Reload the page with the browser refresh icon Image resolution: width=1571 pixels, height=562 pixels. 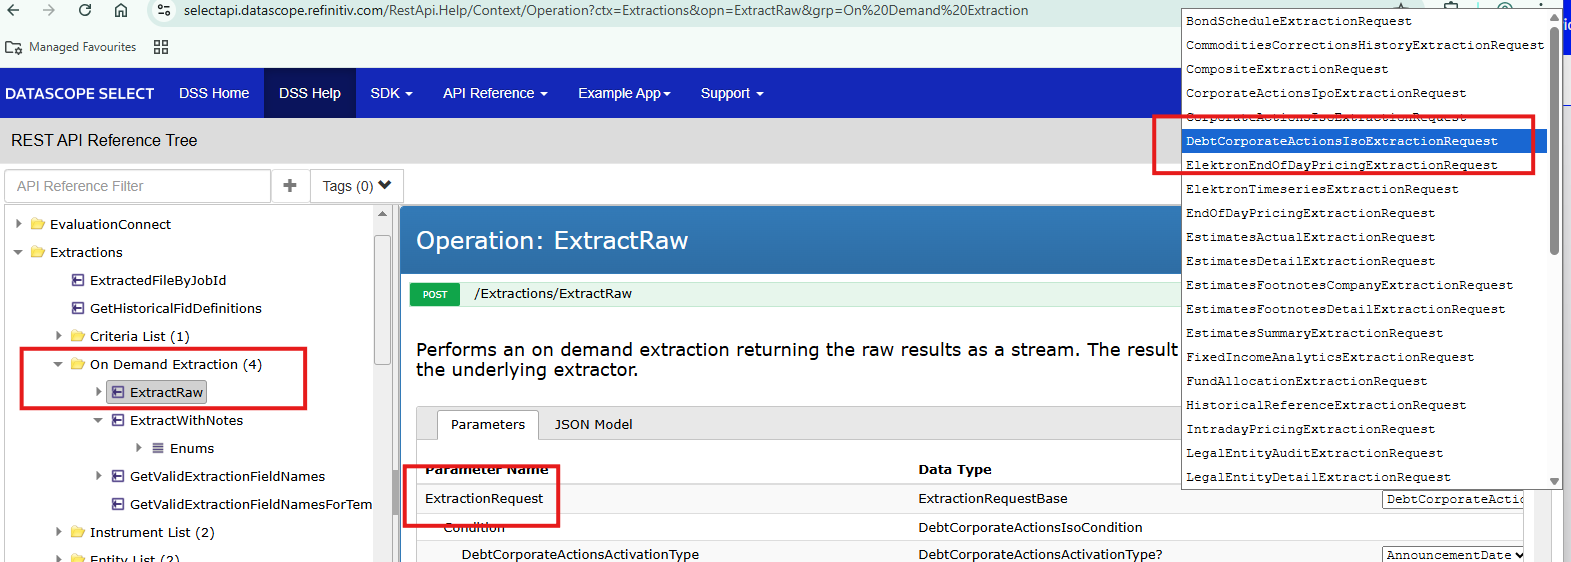coord(85,10)
